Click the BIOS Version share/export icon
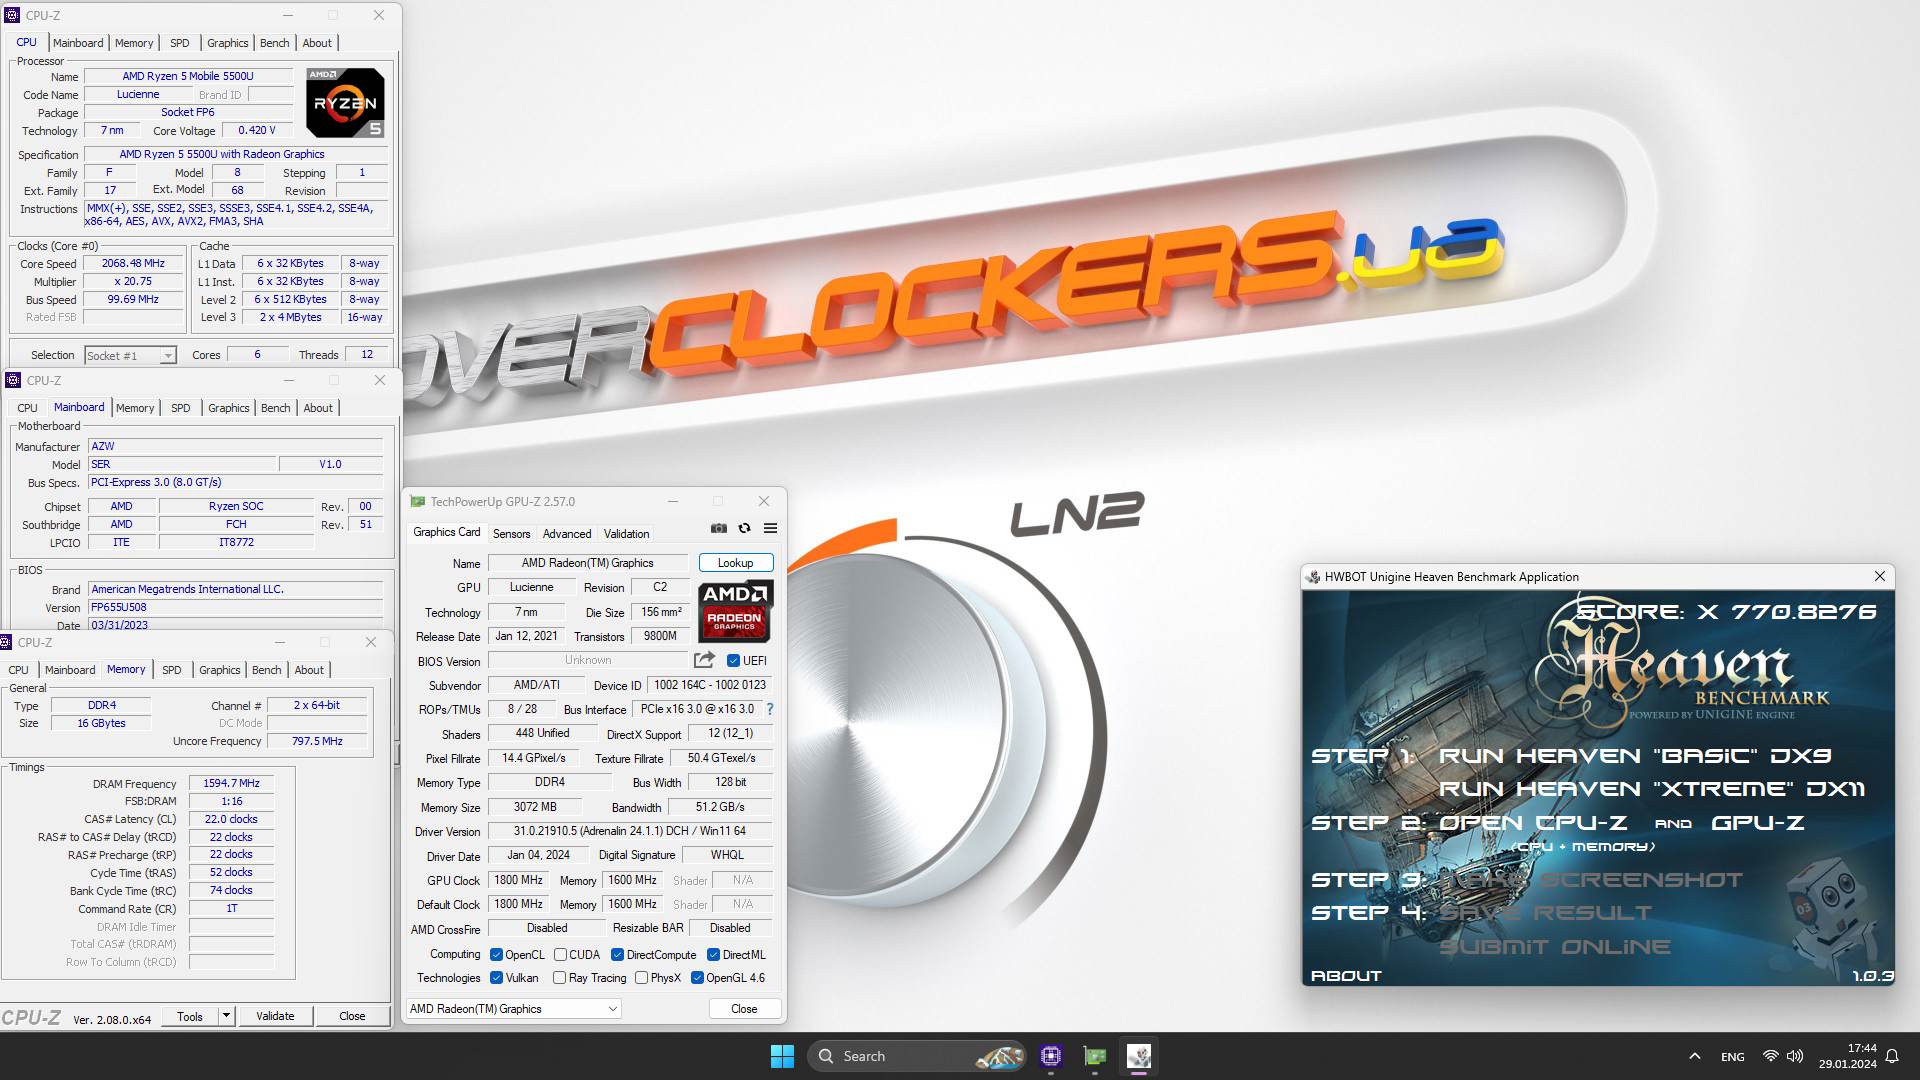 [x=704, y=660]
